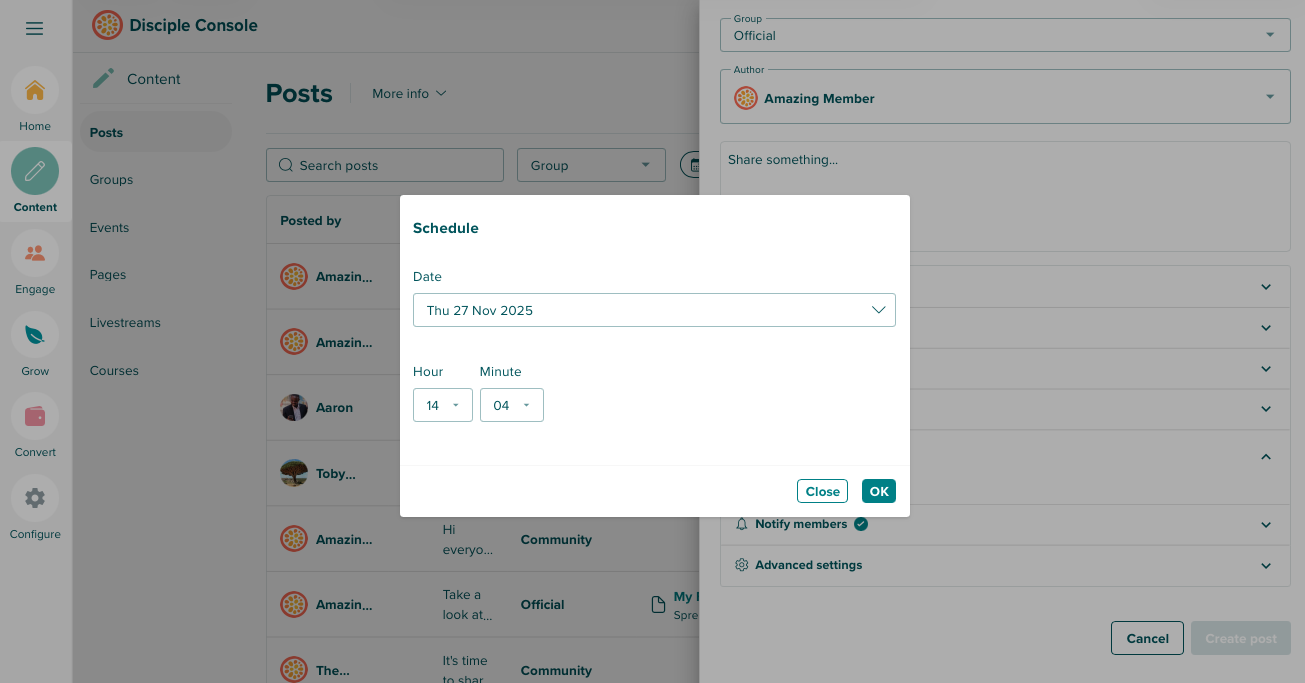Expand the Notify members section

[1005, 524]
